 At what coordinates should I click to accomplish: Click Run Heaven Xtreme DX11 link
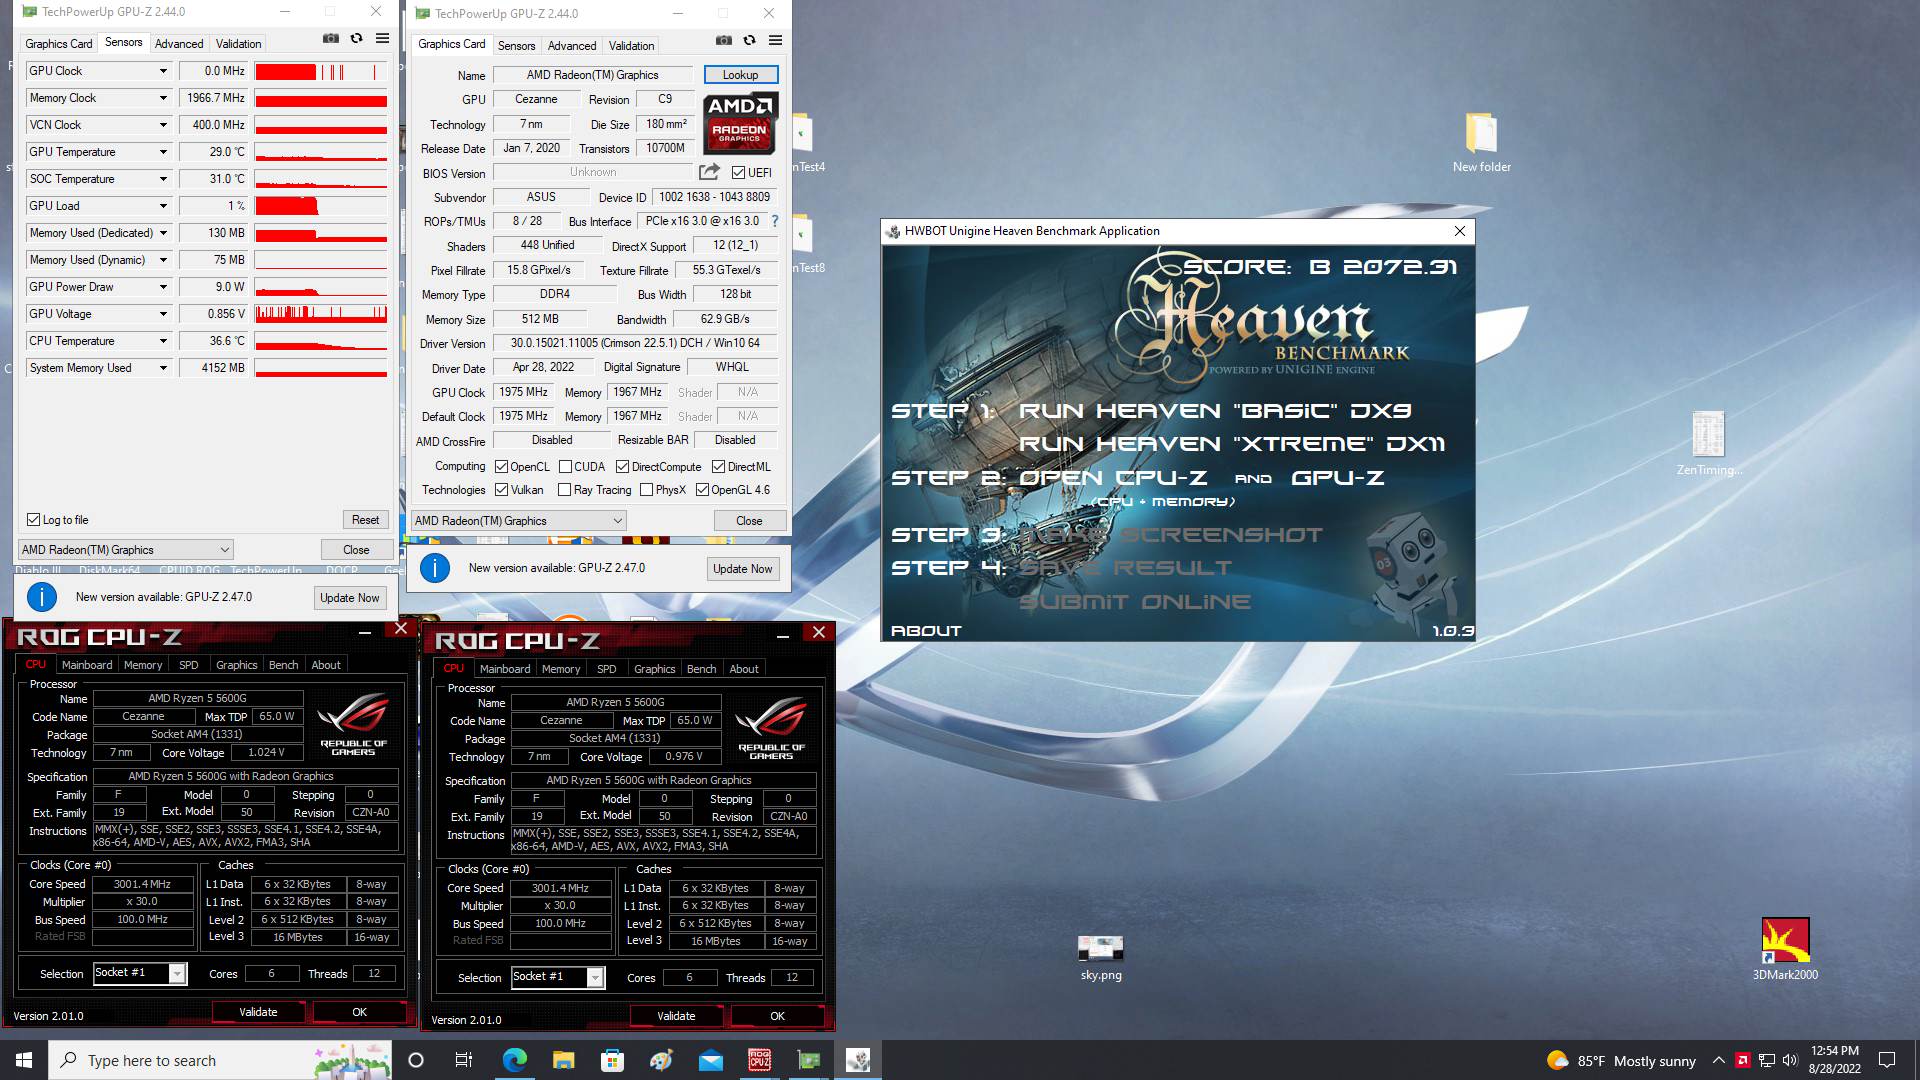click(1232, 444)
